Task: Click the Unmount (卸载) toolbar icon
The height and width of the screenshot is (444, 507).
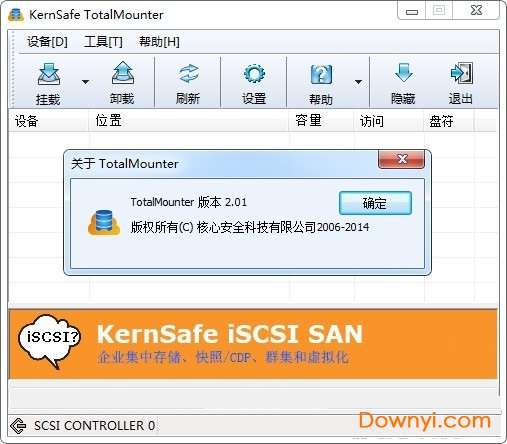Action: (x=122, y=73)
